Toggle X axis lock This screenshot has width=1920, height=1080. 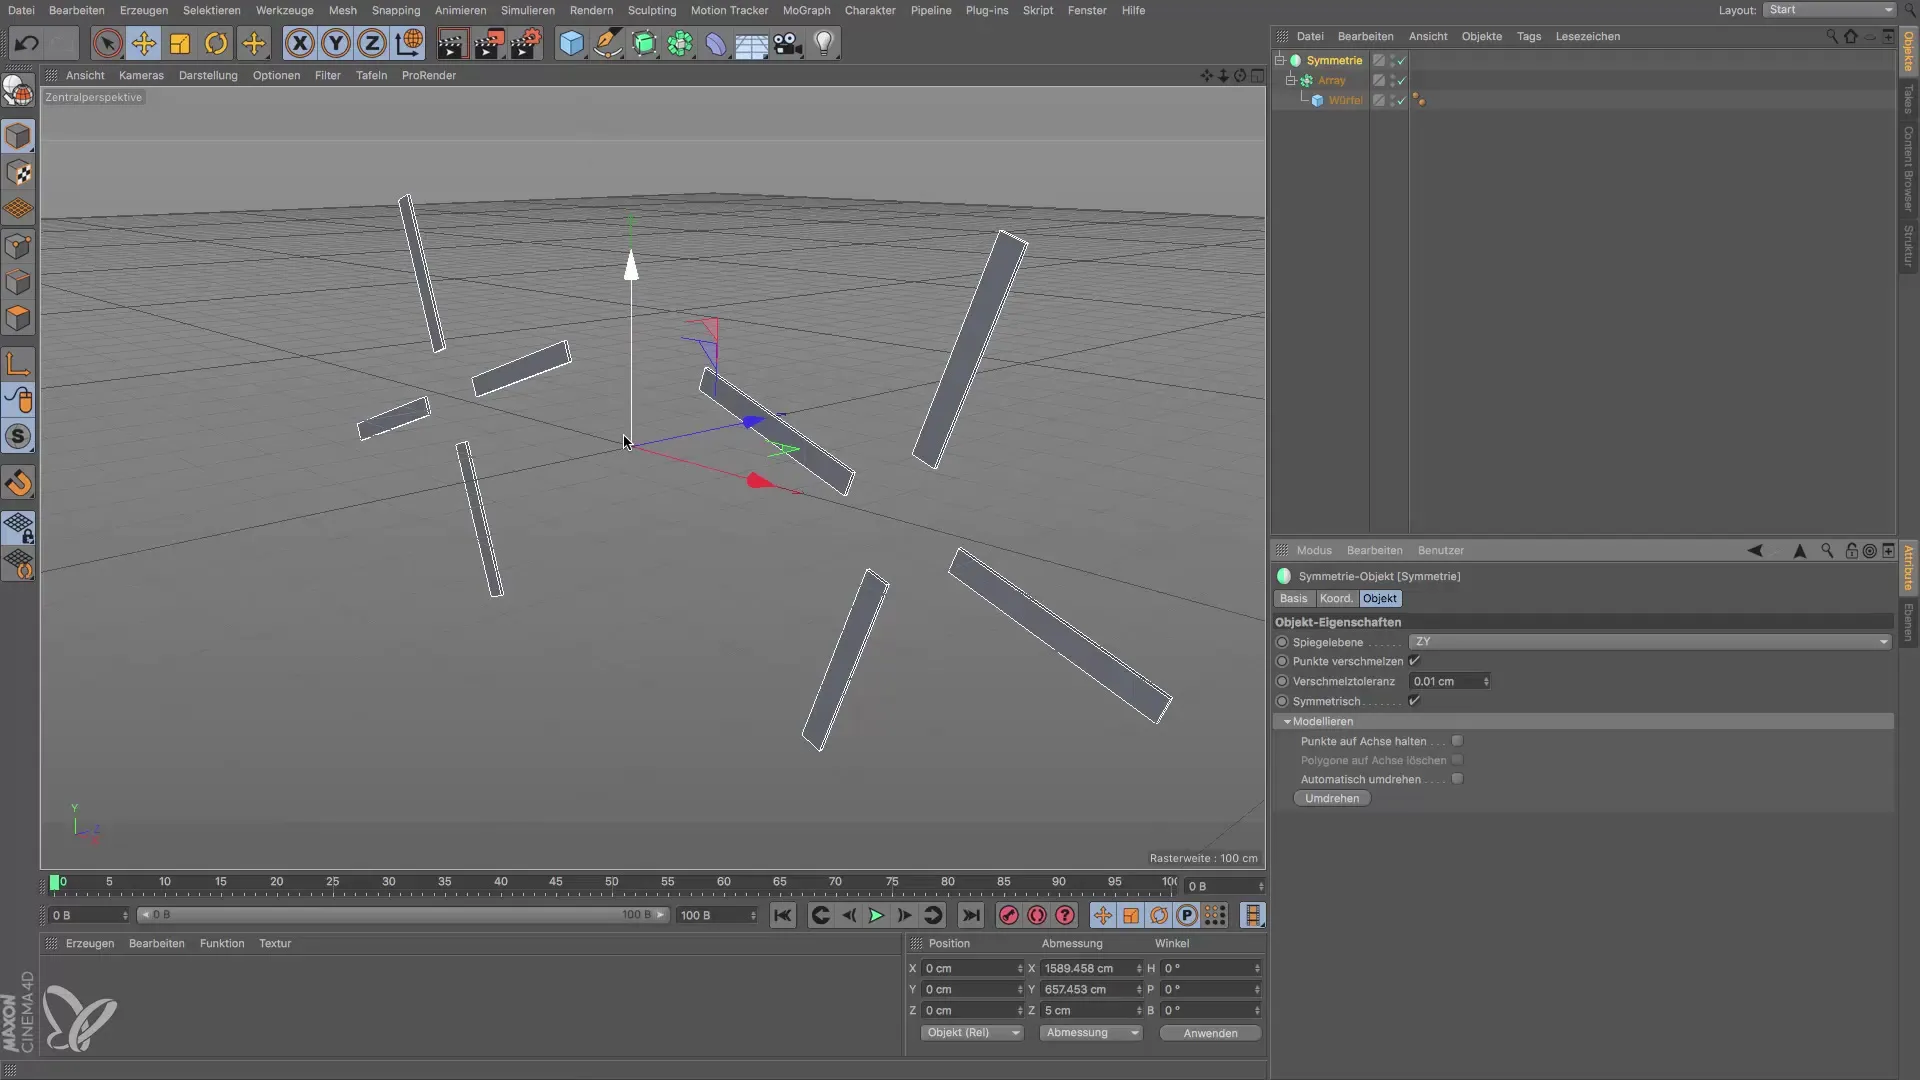[299, 44]
